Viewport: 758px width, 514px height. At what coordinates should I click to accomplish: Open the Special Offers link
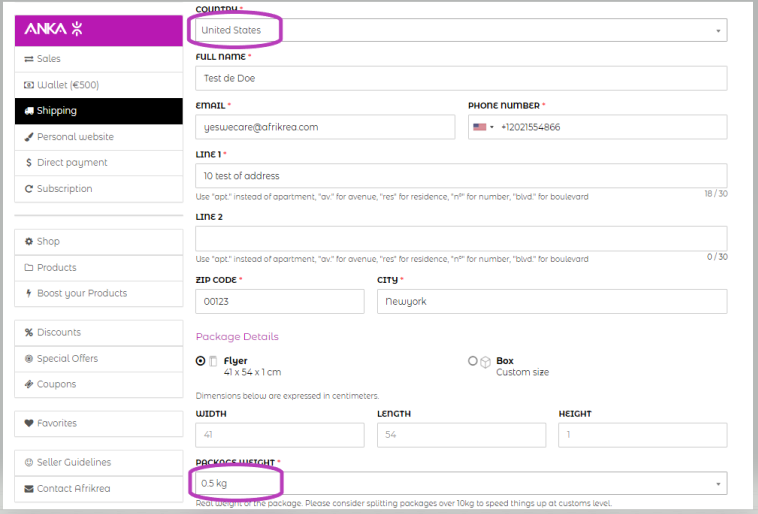(x=99, y=358)
